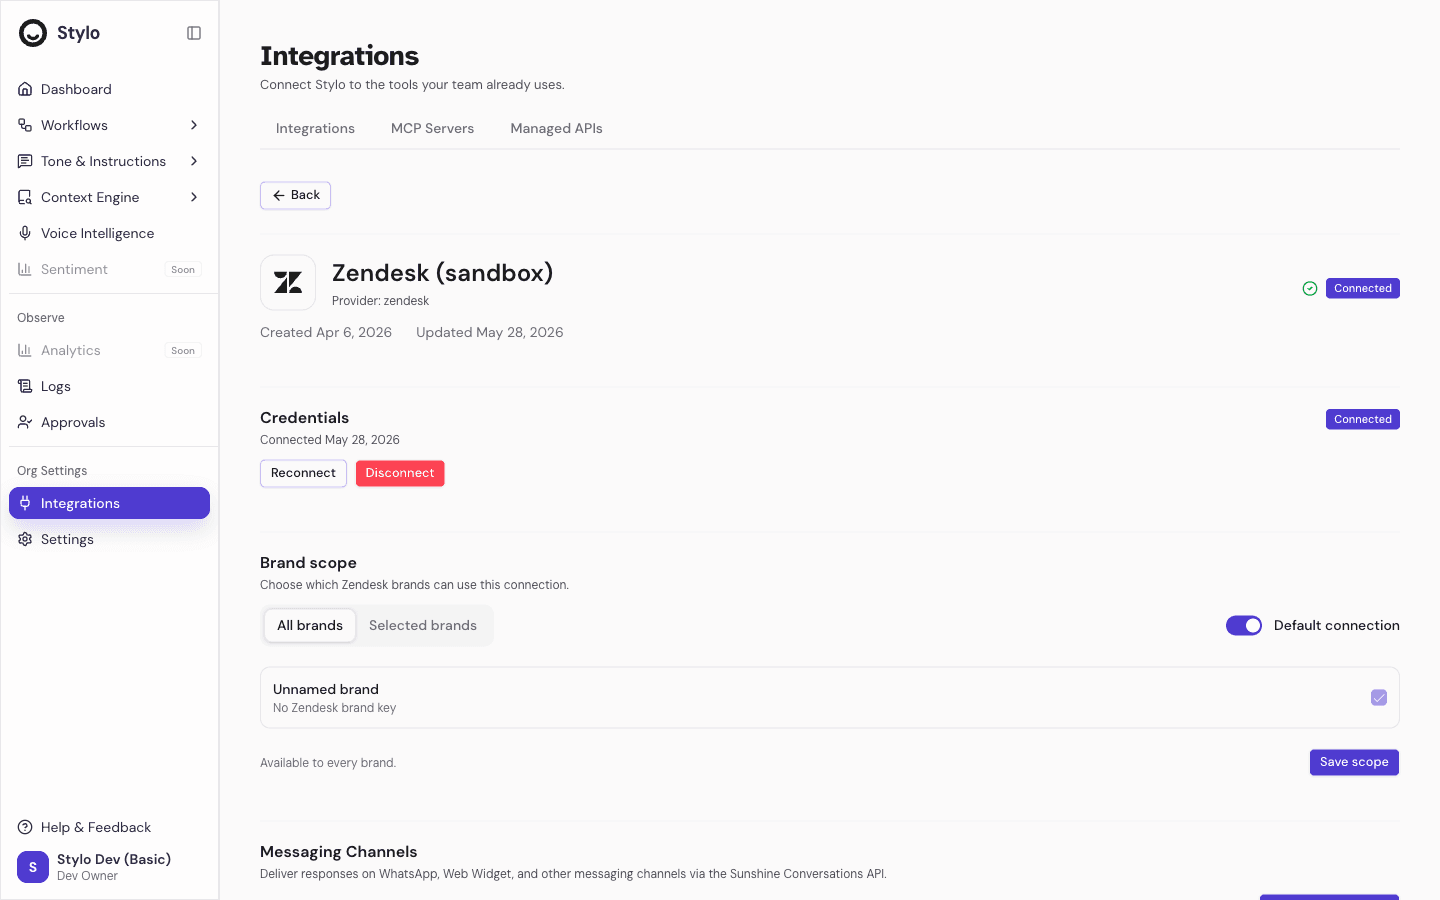Click the Tone & Instructions message icon
This screenshot has width=1440, height=900.
25,161
